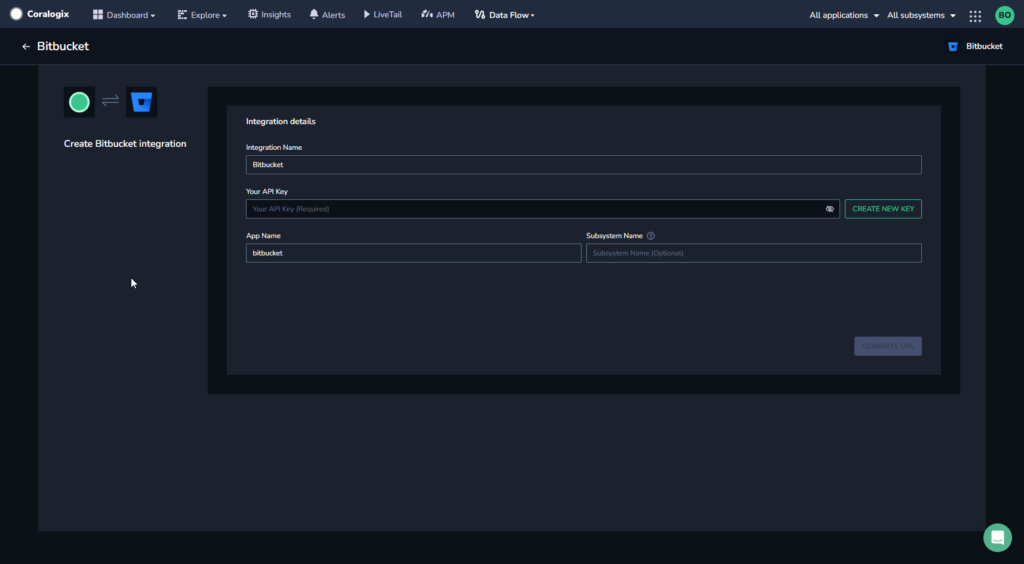The width and height of the screenshot is (1024, 564).
Task: Select the 'Create Bitbucket integration' heading text
Action: (x=125, y=144)
